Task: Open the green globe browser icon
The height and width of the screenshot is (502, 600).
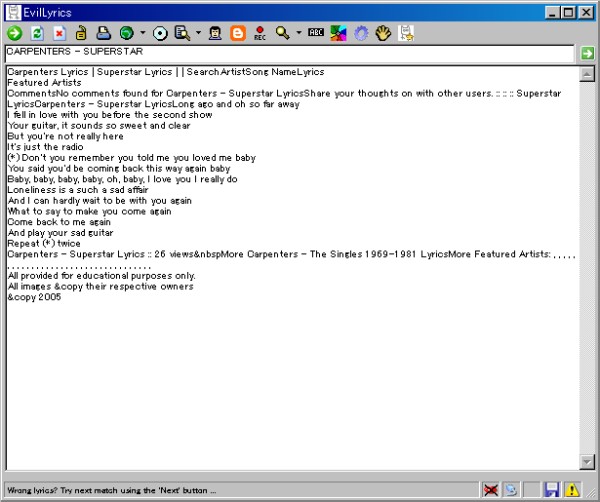Action: (x=126, y=33)
